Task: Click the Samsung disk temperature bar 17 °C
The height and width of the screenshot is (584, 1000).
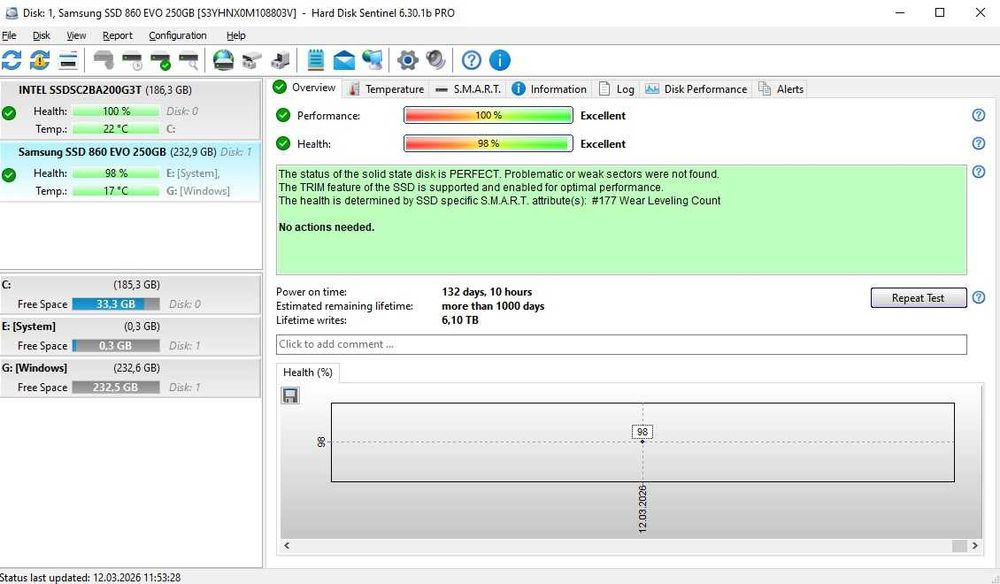Action: [115, 191]
